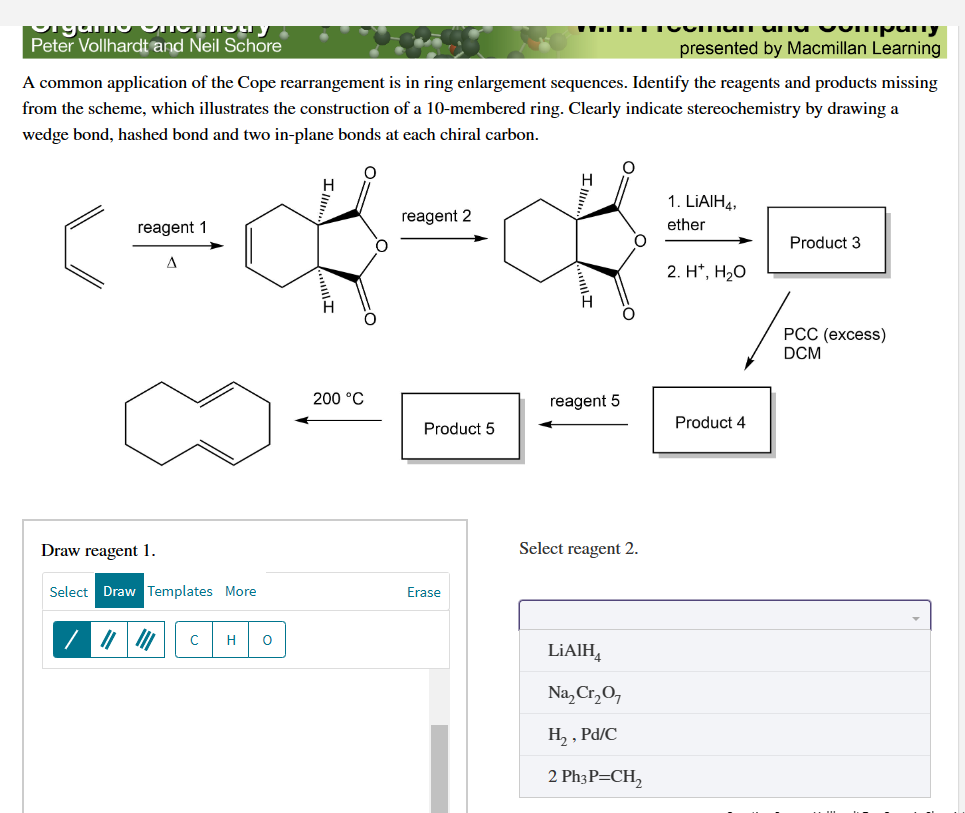
Task: Click the H atom button
Action: (229, 640)
